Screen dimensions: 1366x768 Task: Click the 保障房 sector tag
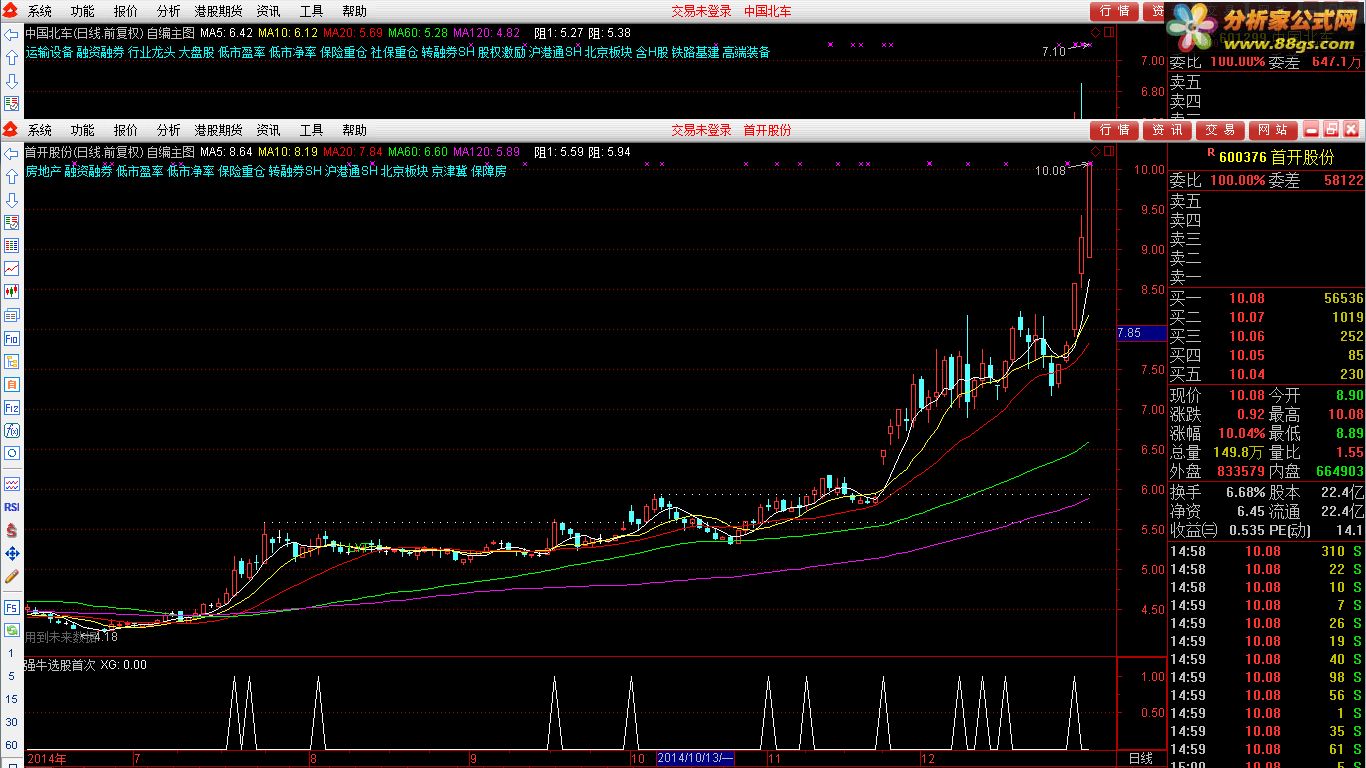[x=489, y=172]
